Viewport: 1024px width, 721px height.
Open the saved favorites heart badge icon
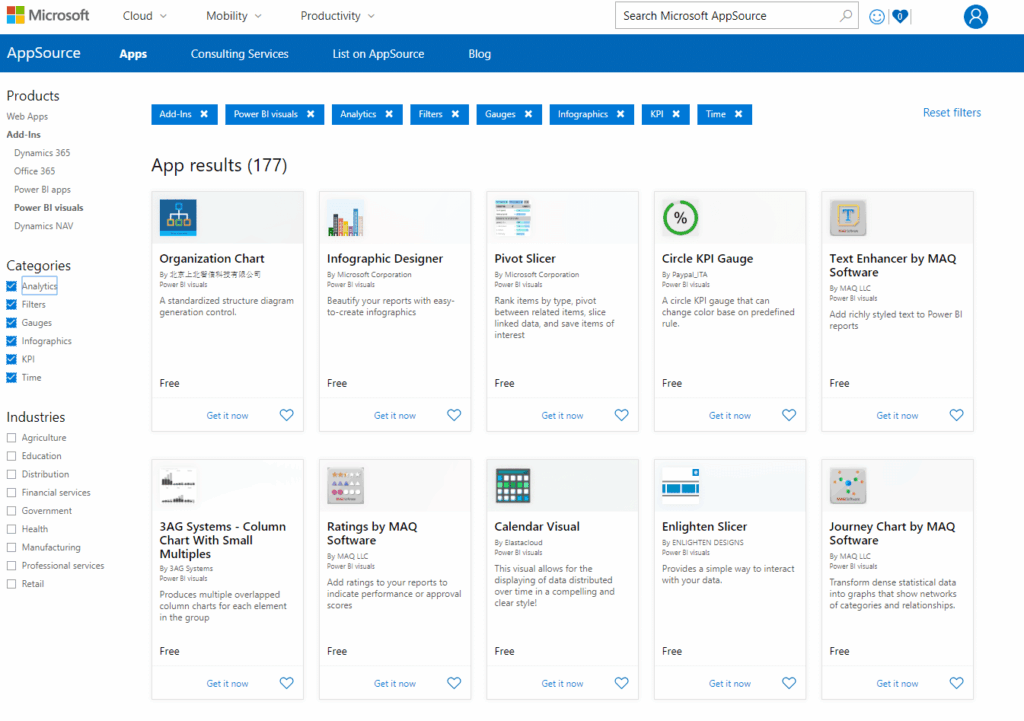(900, 16)
